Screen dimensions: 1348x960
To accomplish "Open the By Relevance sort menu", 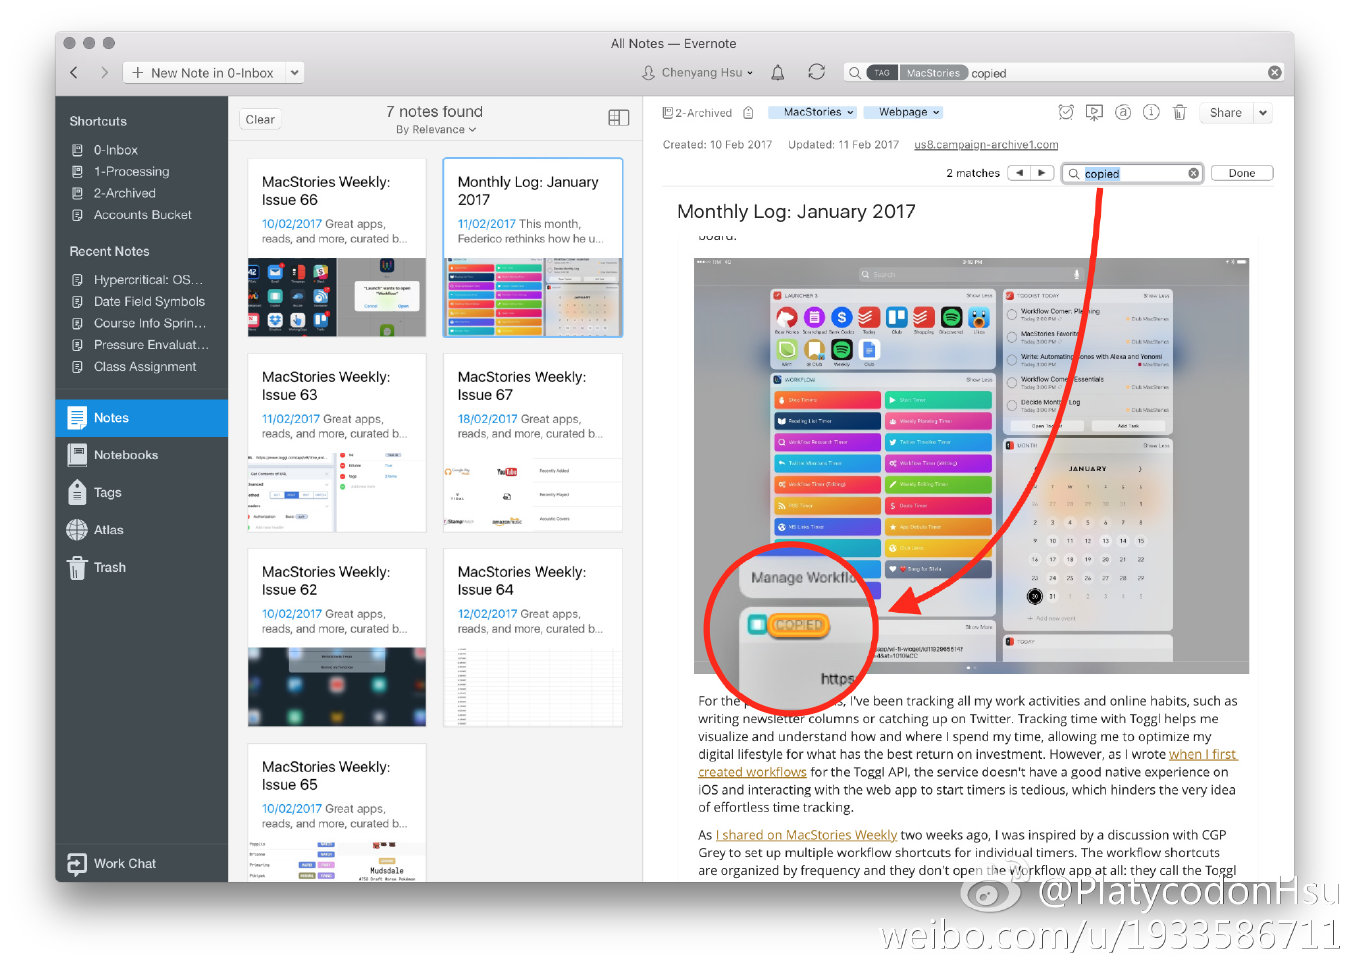I will point(435,130).
